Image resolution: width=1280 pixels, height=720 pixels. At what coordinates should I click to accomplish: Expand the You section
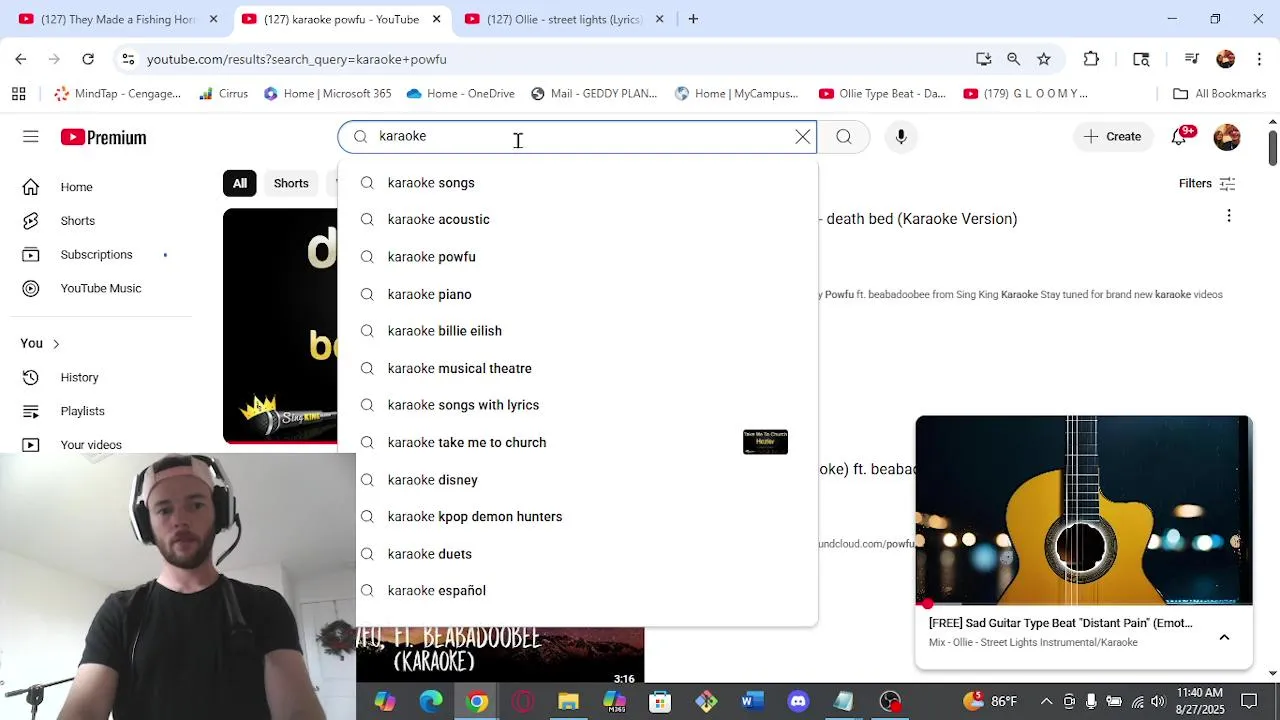(x=40, y=343)
